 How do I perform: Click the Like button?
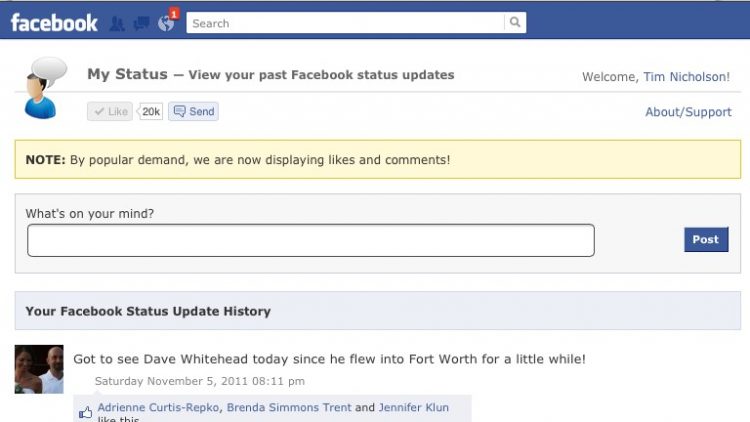click(110, 111)
